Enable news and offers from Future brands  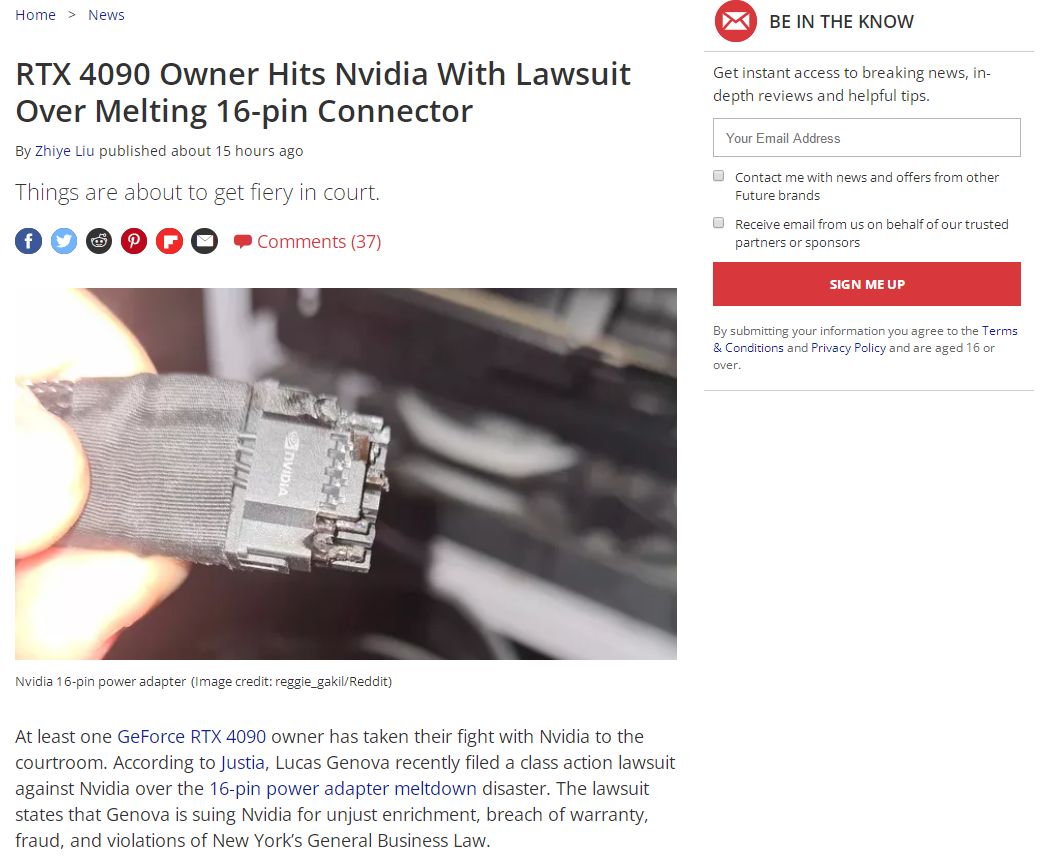(x=718, y=176)
